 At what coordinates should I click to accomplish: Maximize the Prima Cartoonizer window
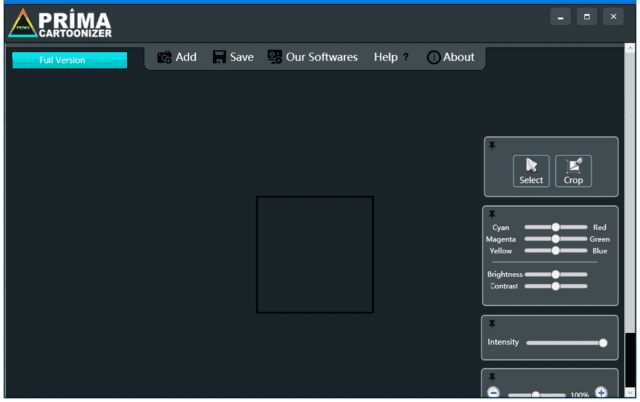(587, 17)
